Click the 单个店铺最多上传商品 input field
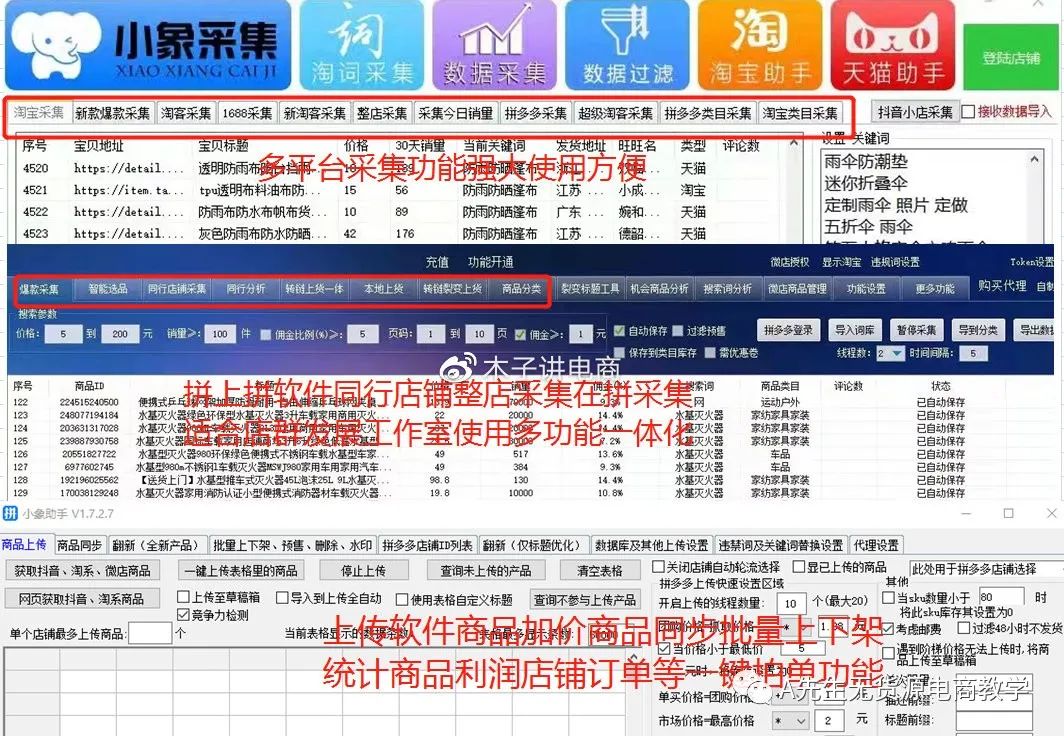1064x736 pixels. coord(149,634)
